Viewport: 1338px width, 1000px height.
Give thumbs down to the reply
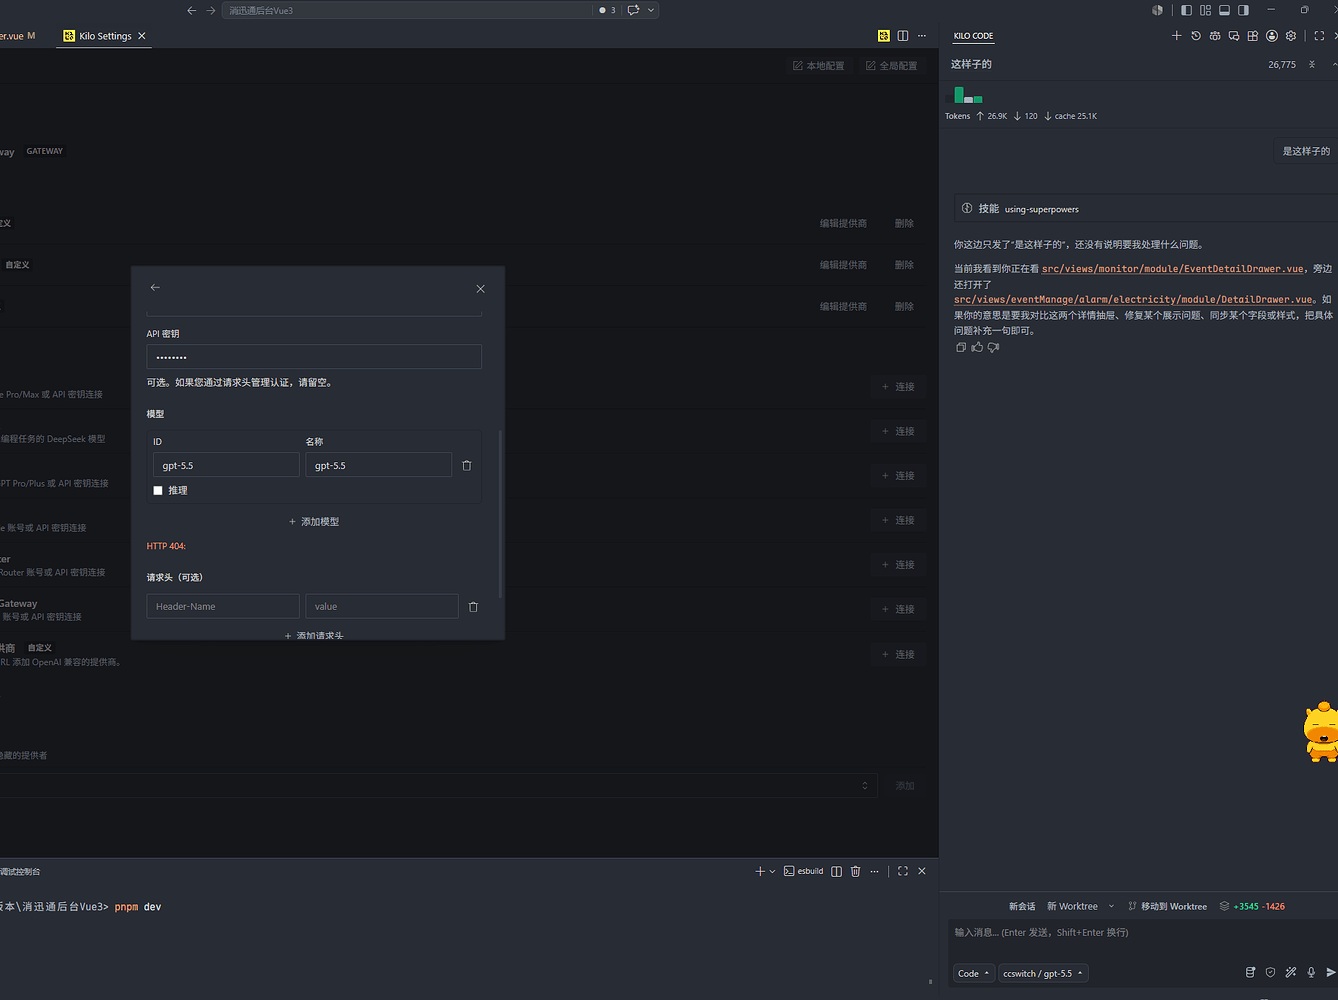click(993, 348)
